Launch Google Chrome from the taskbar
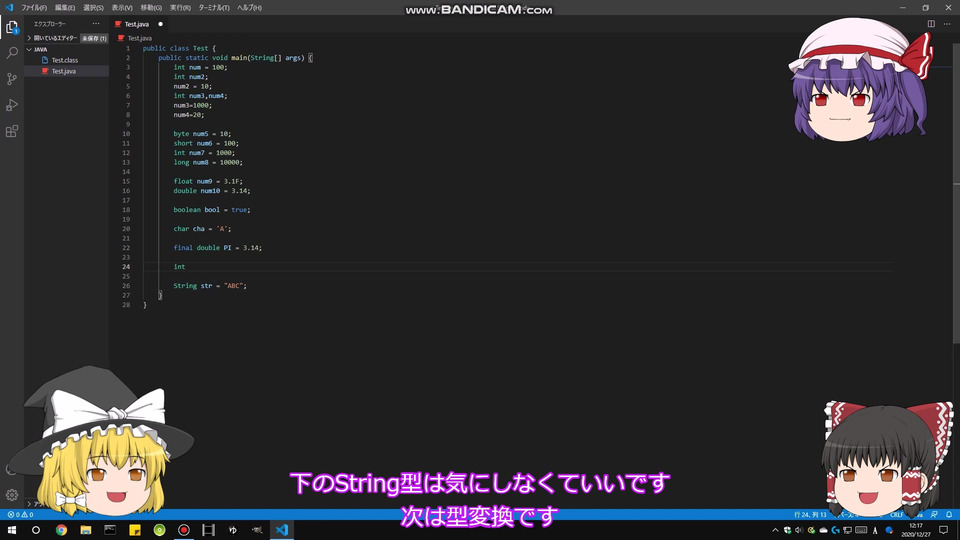 pyautogui.click(x=61, y=530)
